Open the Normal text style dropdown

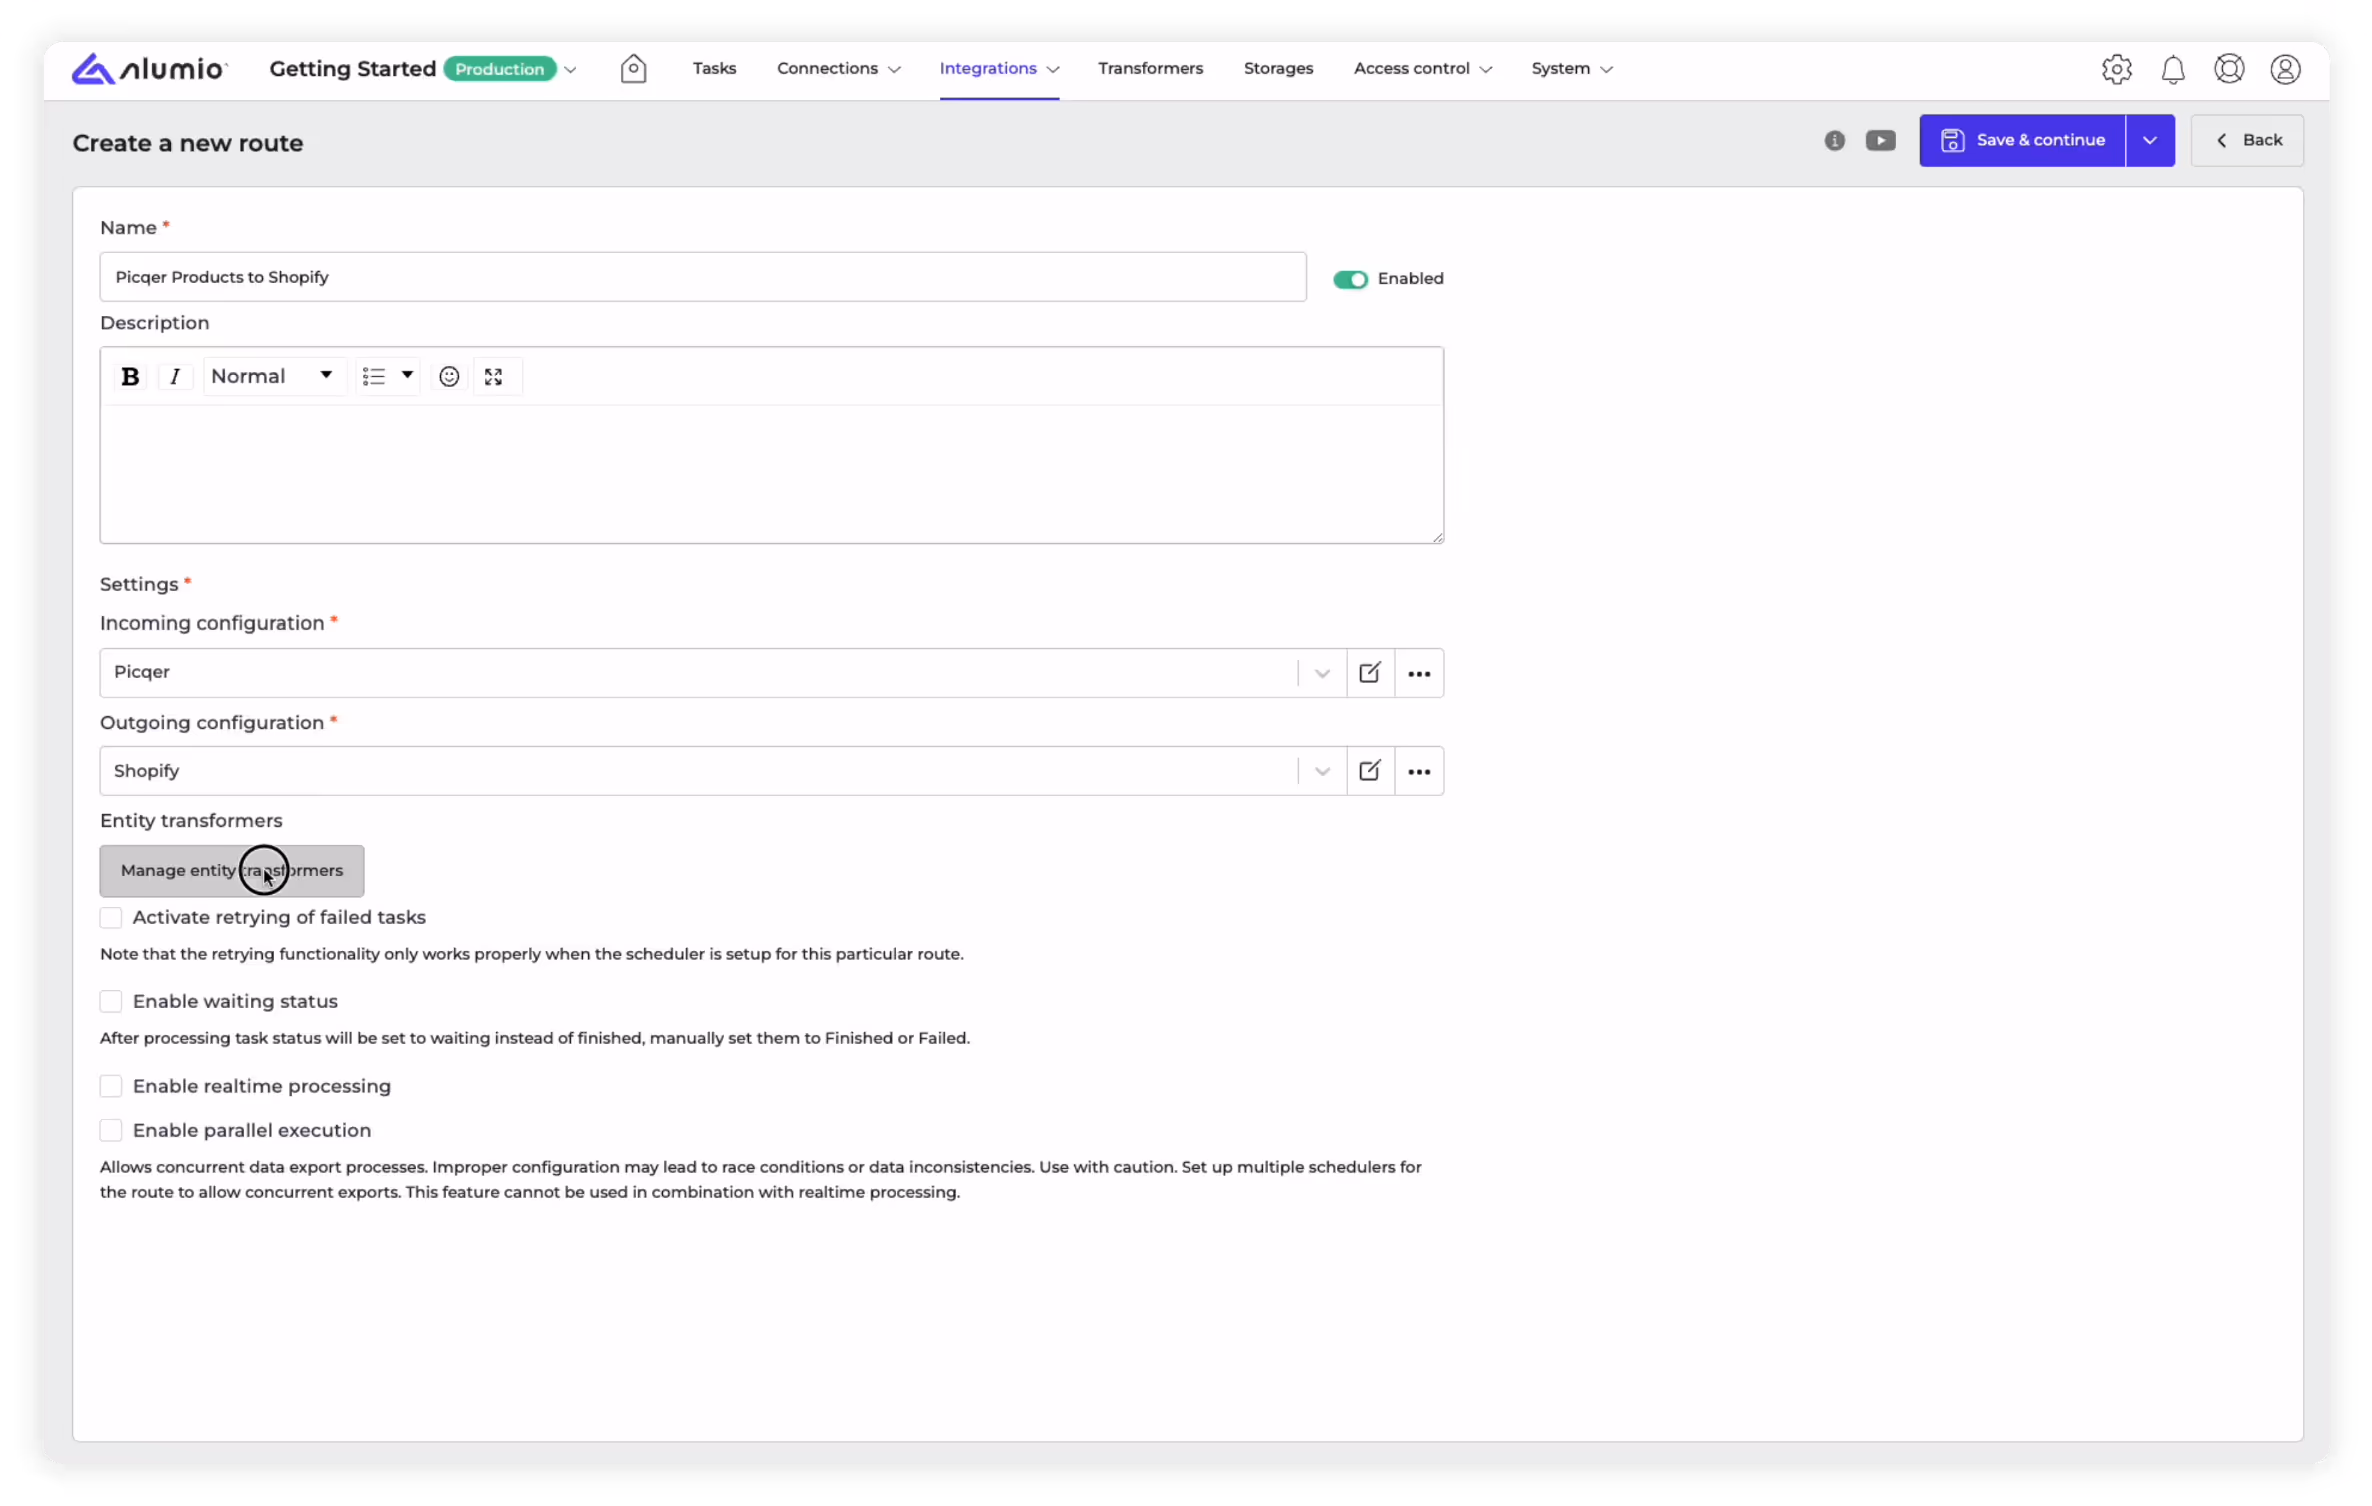pyautogui.click(x=272, y=377)
